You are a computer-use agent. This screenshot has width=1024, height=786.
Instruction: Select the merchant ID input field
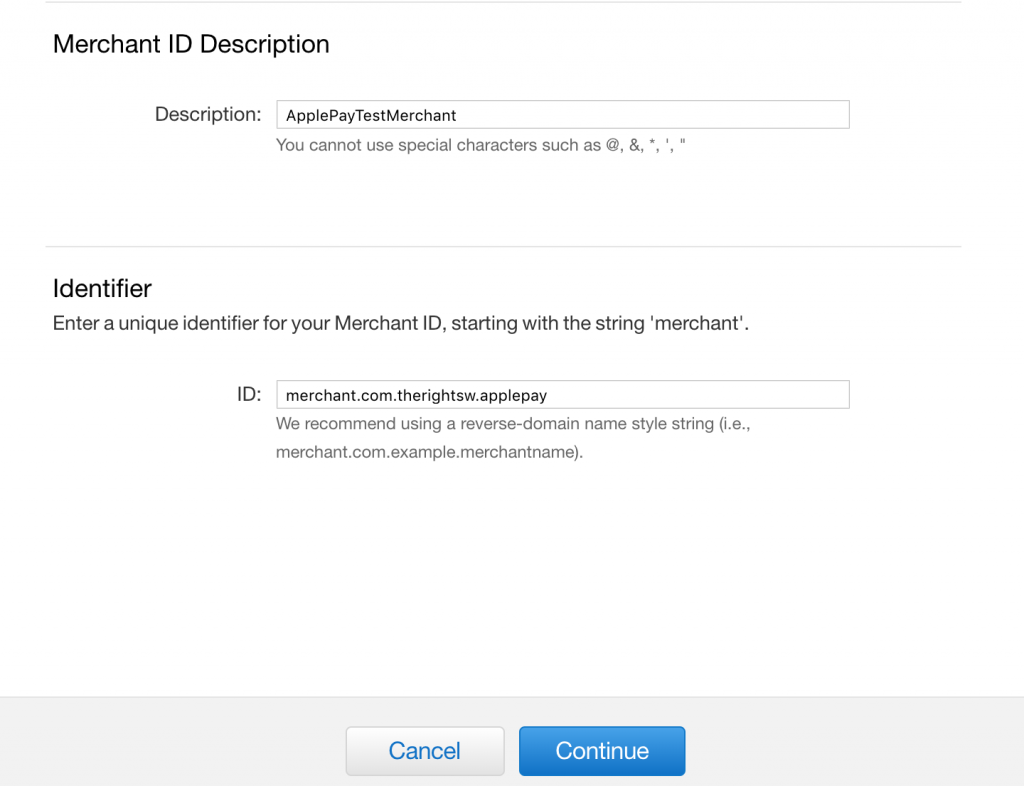click(x=562, y=394)
